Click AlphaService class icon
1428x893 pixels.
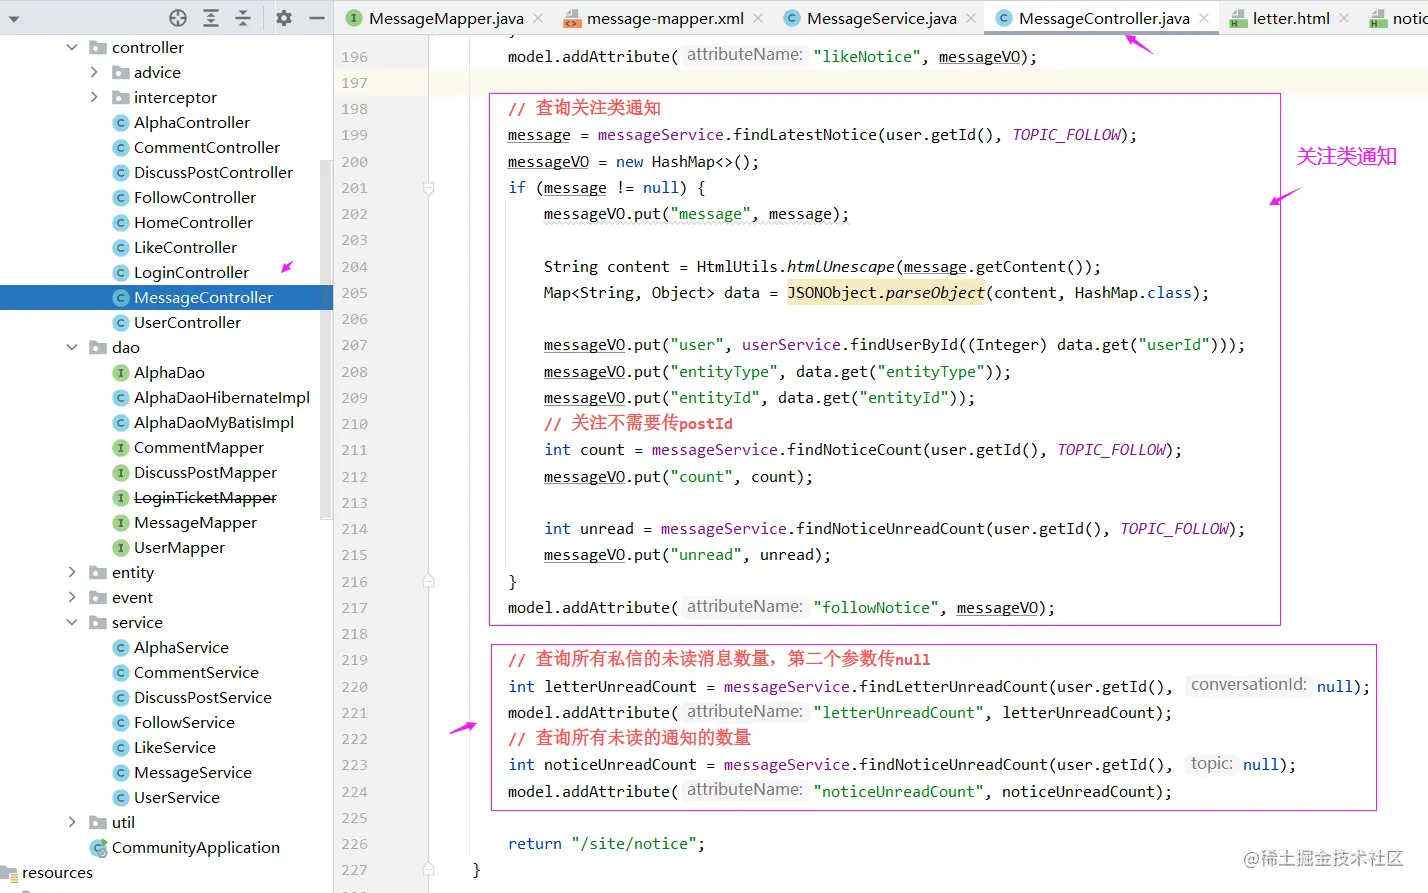121,647
